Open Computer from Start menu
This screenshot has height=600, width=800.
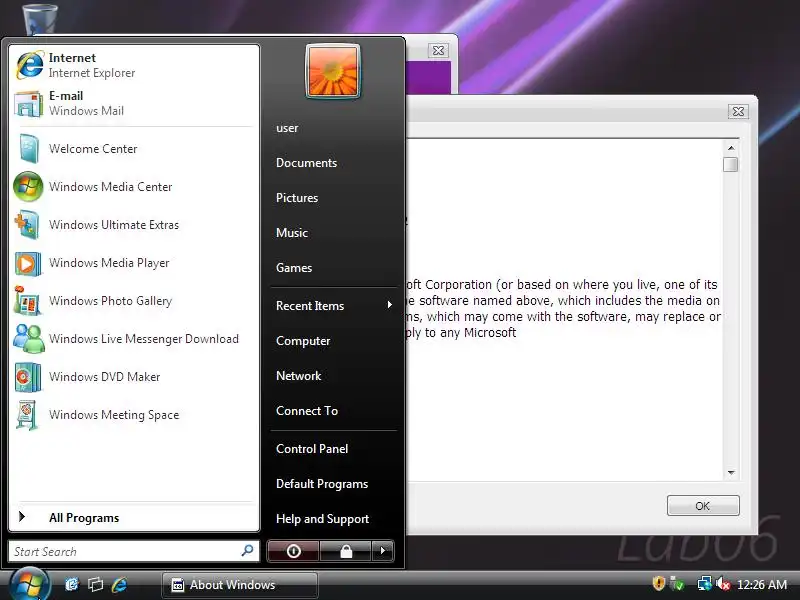pyautogui.click(x=303, y=341)
